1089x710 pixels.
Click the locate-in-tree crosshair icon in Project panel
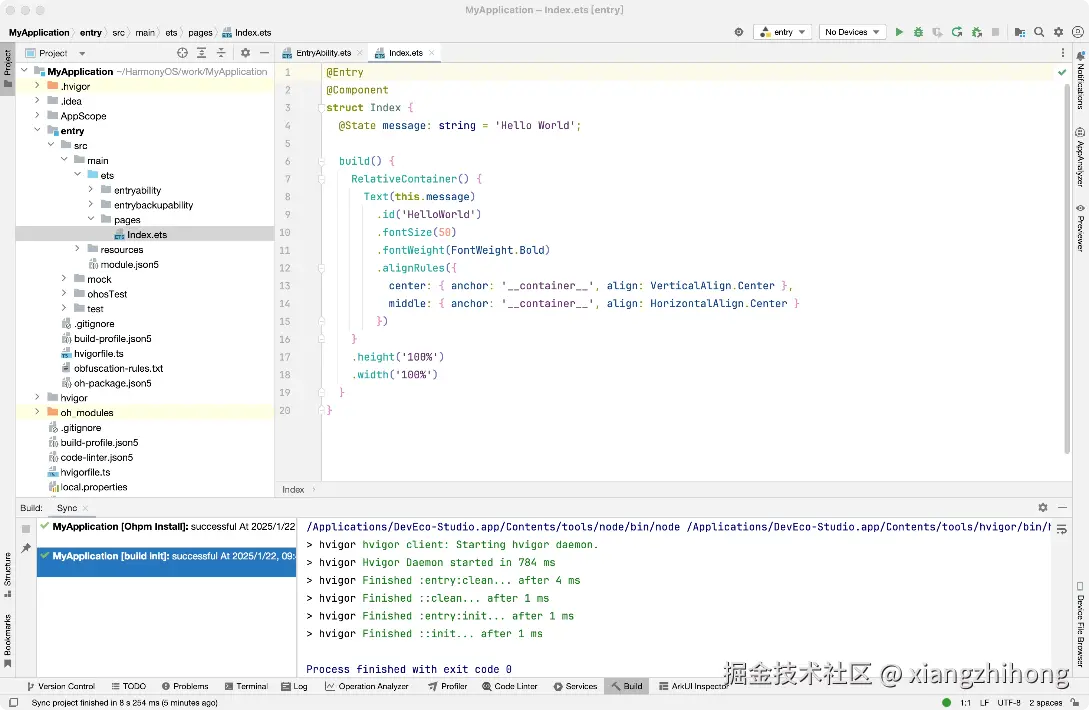click(x=182, y=53)
